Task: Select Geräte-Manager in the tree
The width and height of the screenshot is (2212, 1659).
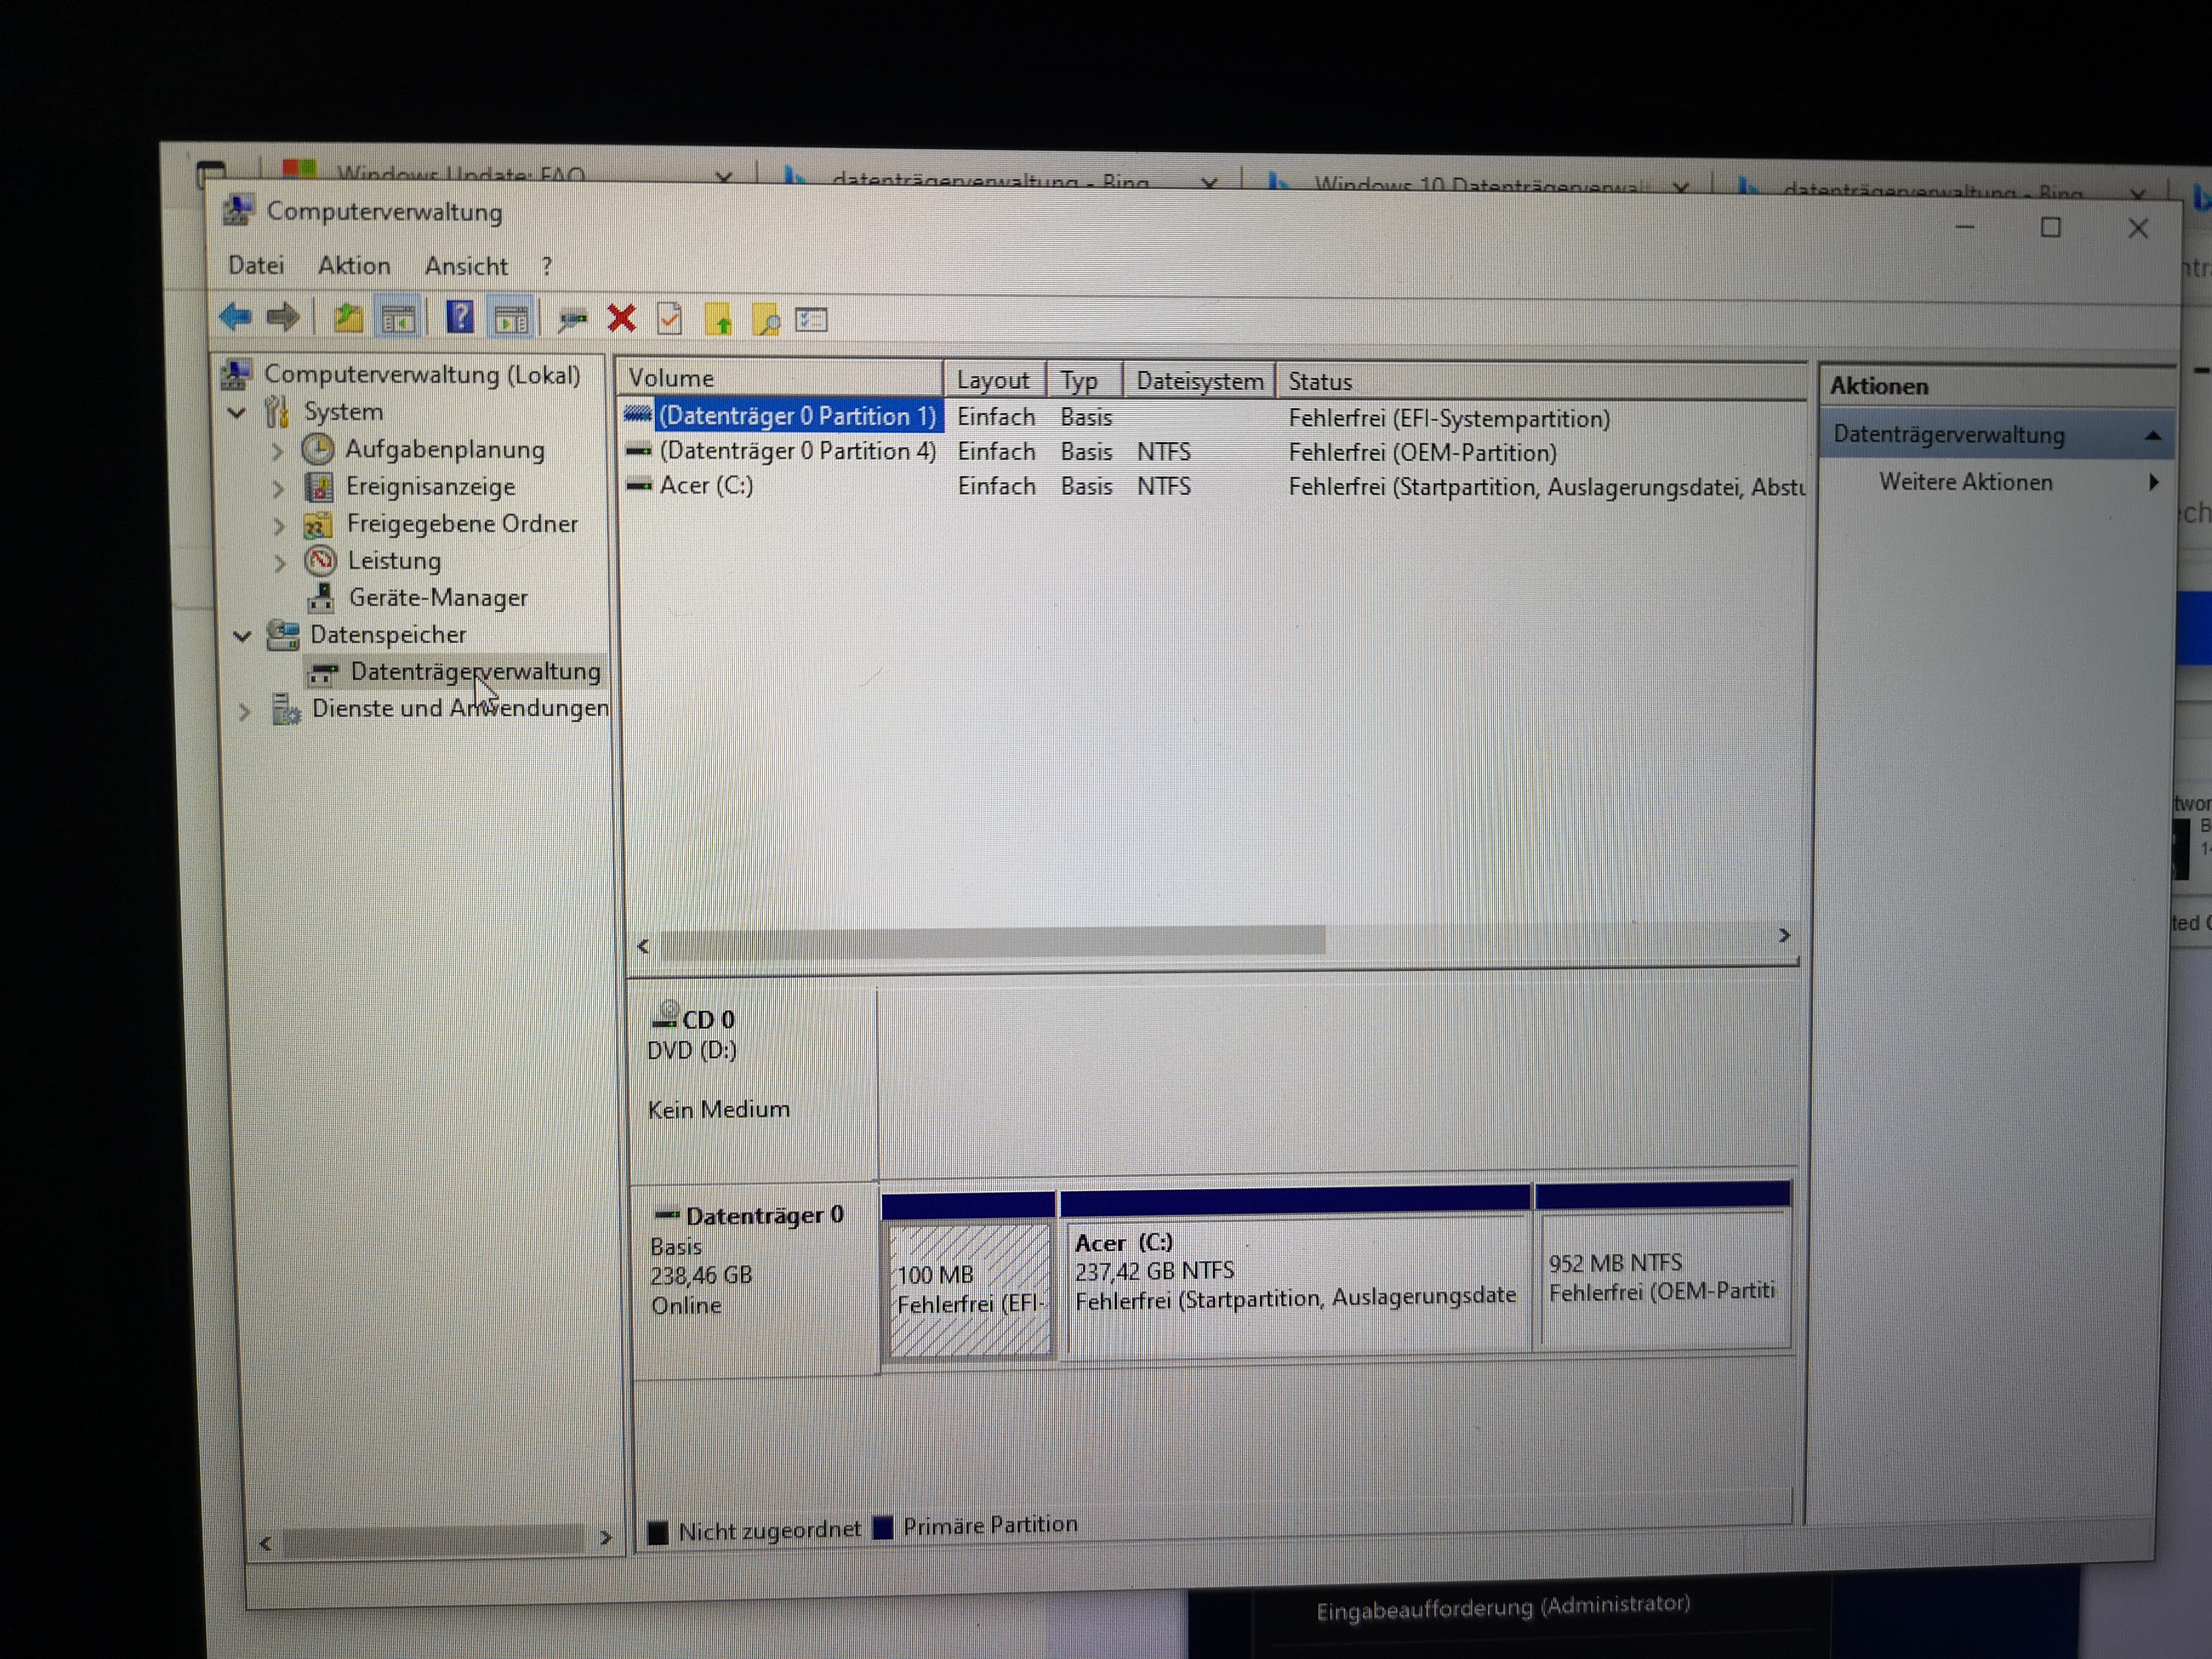Action: point(437,598)
